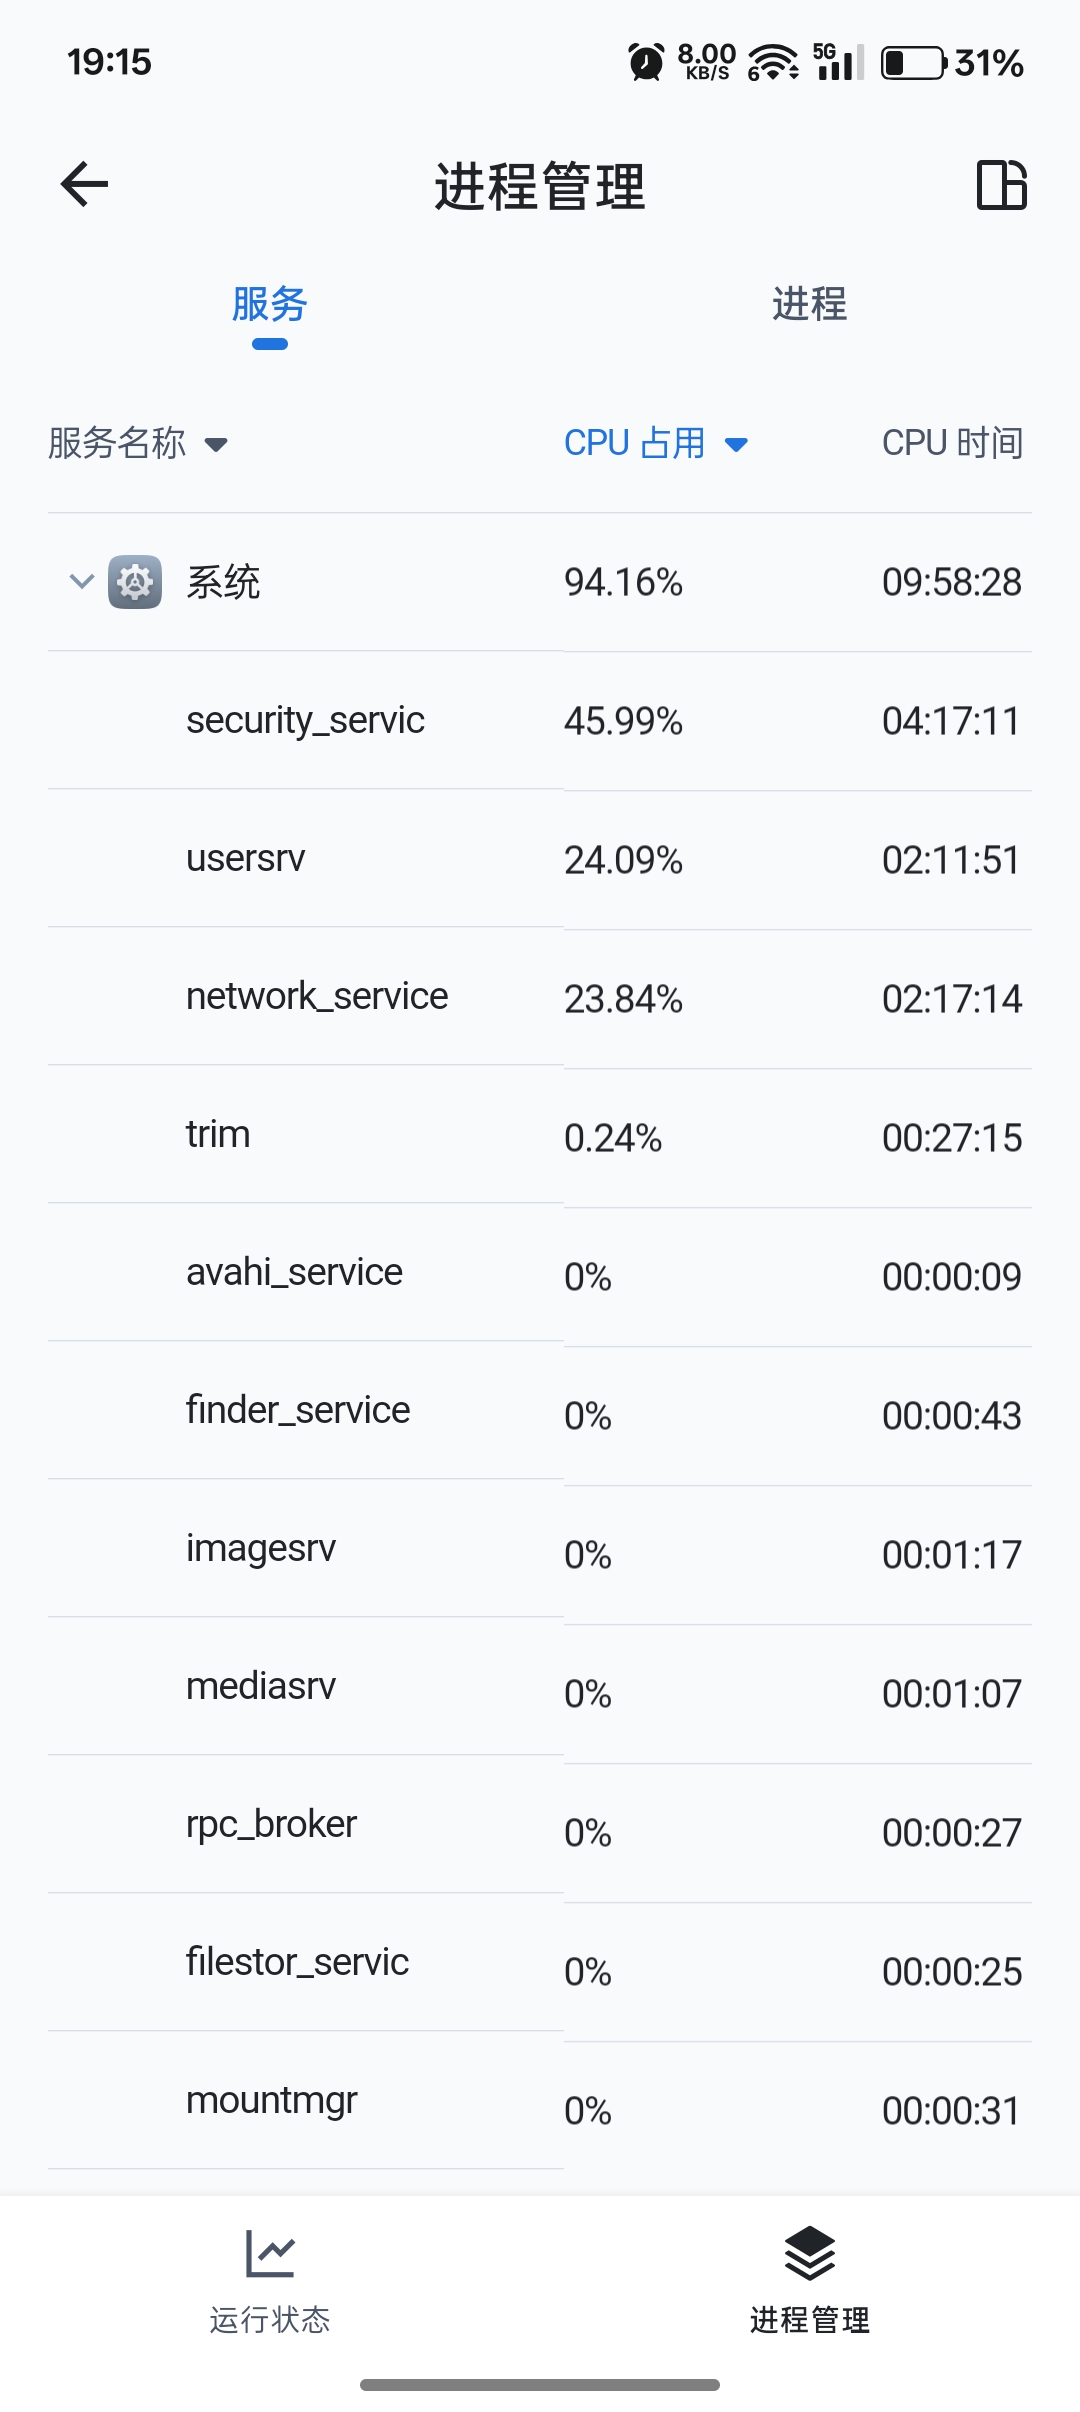Open 运行状态 chart icon
The image size is (1080, 2412).
tap(270, 2254)
